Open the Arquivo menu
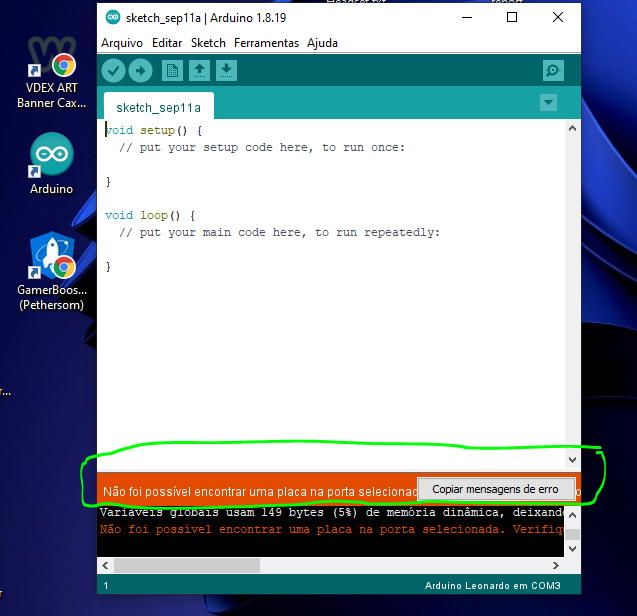637x616 pixels. click(x=122, y=43)
